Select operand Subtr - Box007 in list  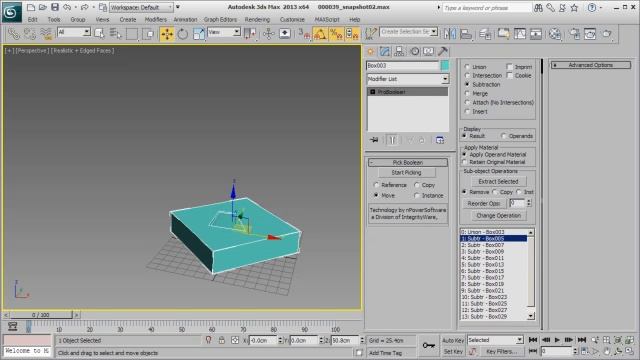(493, 245)
